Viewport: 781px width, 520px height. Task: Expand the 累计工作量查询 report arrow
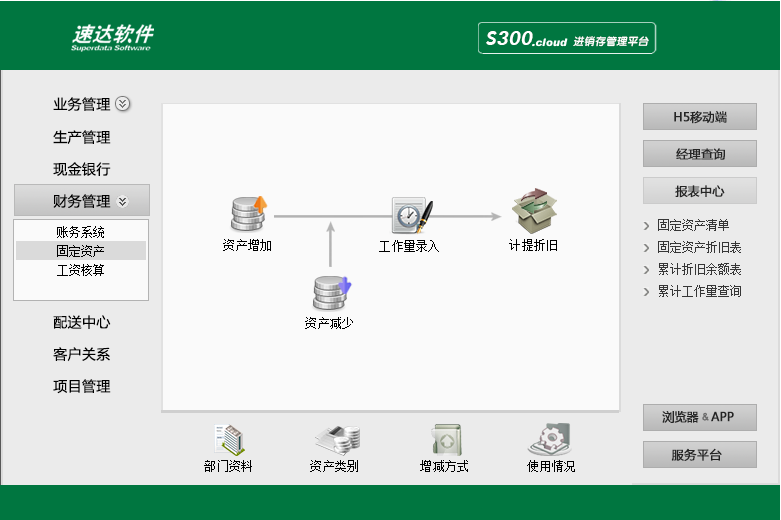(x=647, y=291)
